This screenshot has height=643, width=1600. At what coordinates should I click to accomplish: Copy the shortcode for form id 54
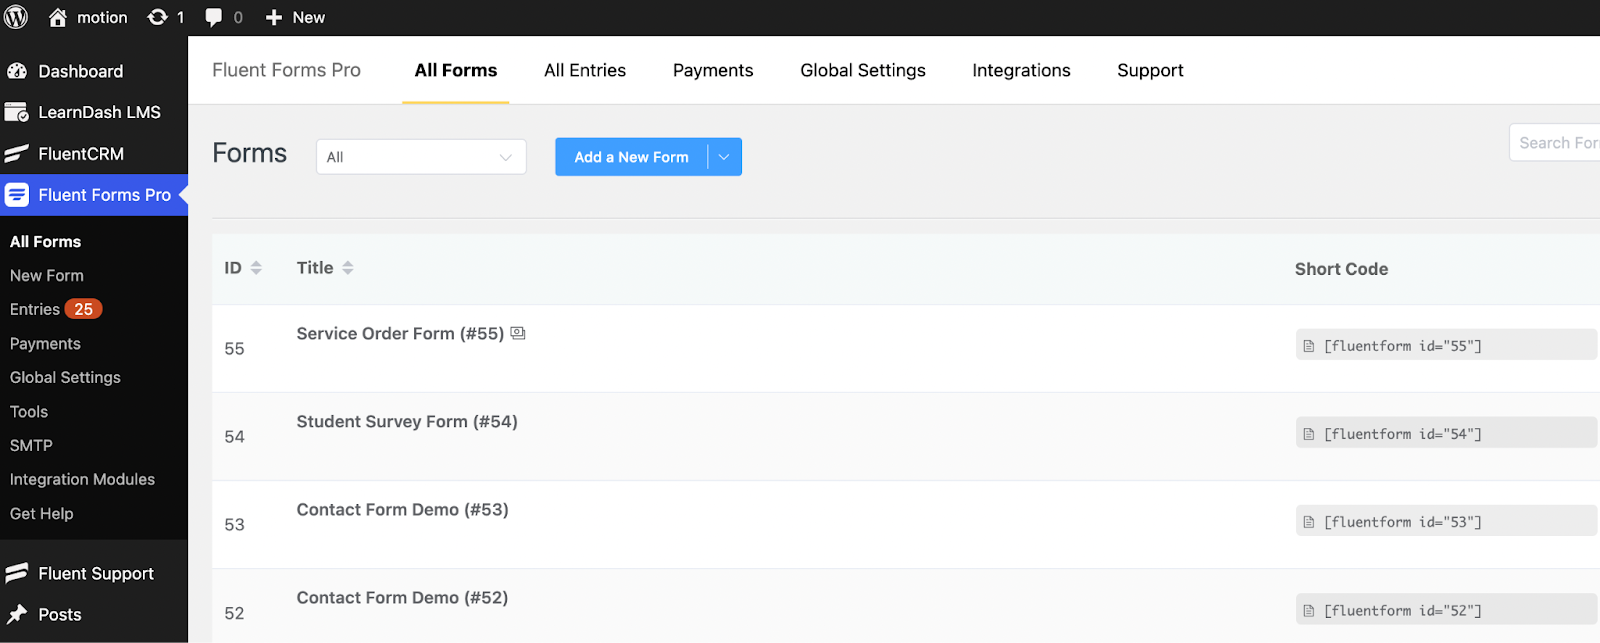click(x=1446, y=433)
